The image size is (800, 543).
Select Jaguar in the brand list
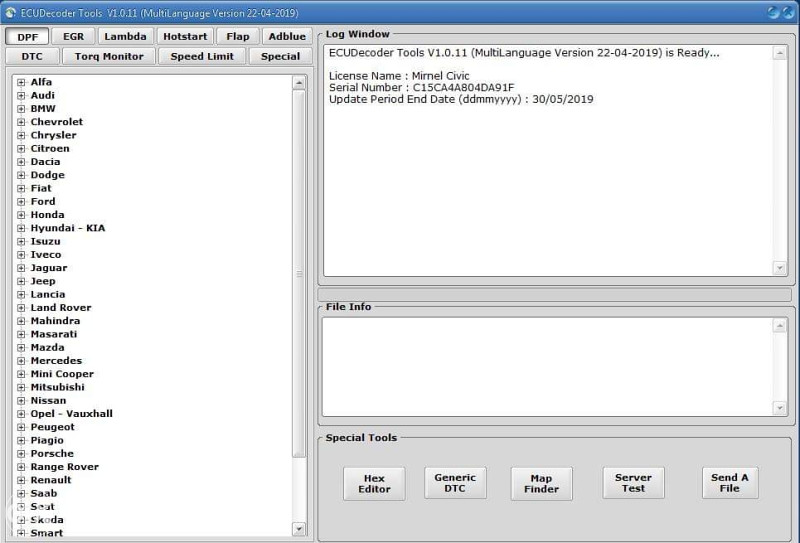(49, 268)
